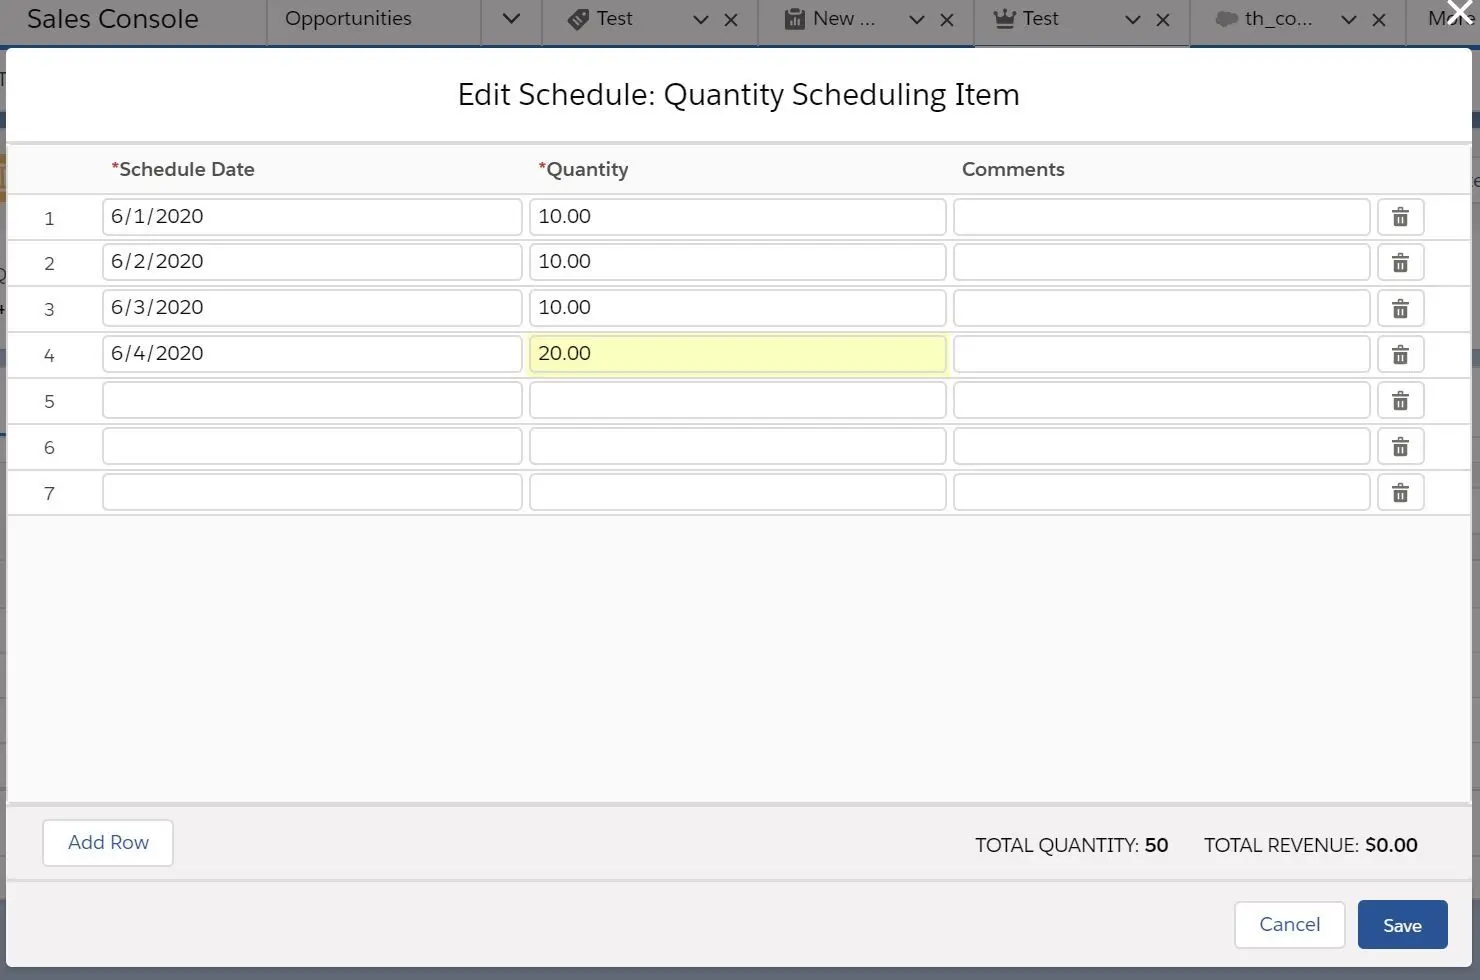This screenshot has width=1480, height=980.
Task: Click Comments field in row 1
Action: coord(1162,217)
